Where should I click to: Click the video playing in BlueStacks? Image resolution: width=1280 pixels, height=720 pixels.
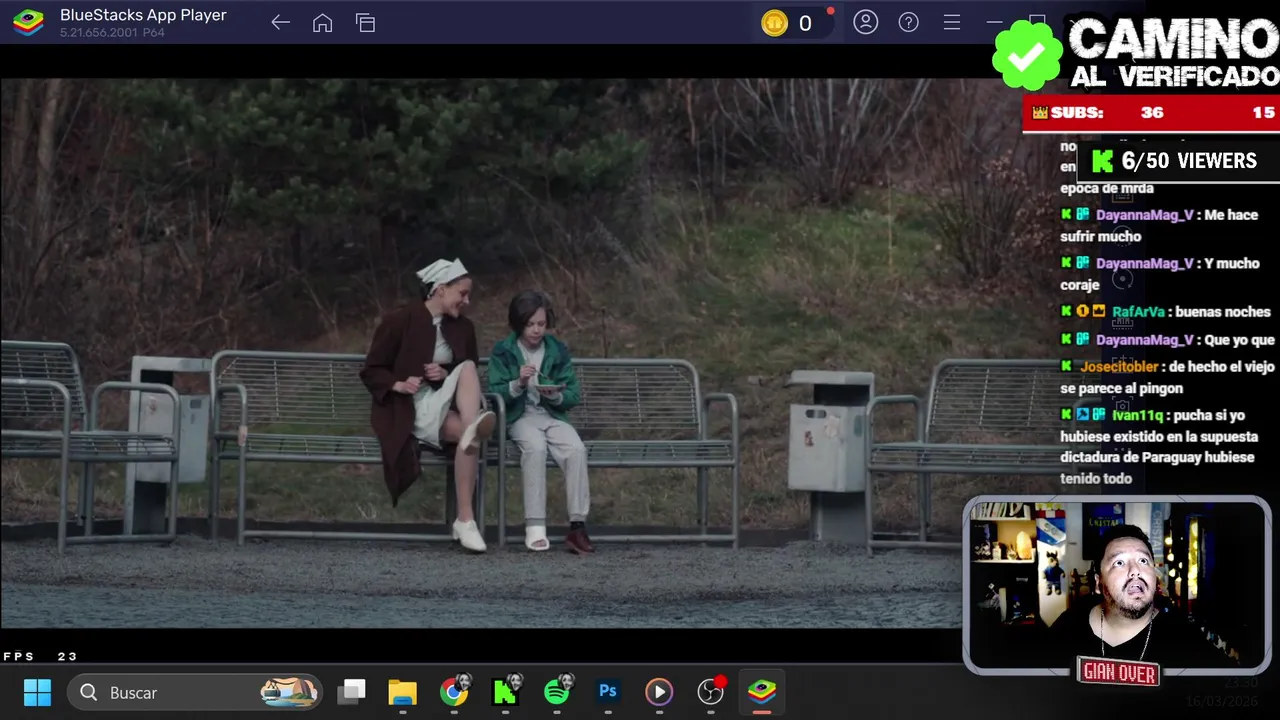480,353
